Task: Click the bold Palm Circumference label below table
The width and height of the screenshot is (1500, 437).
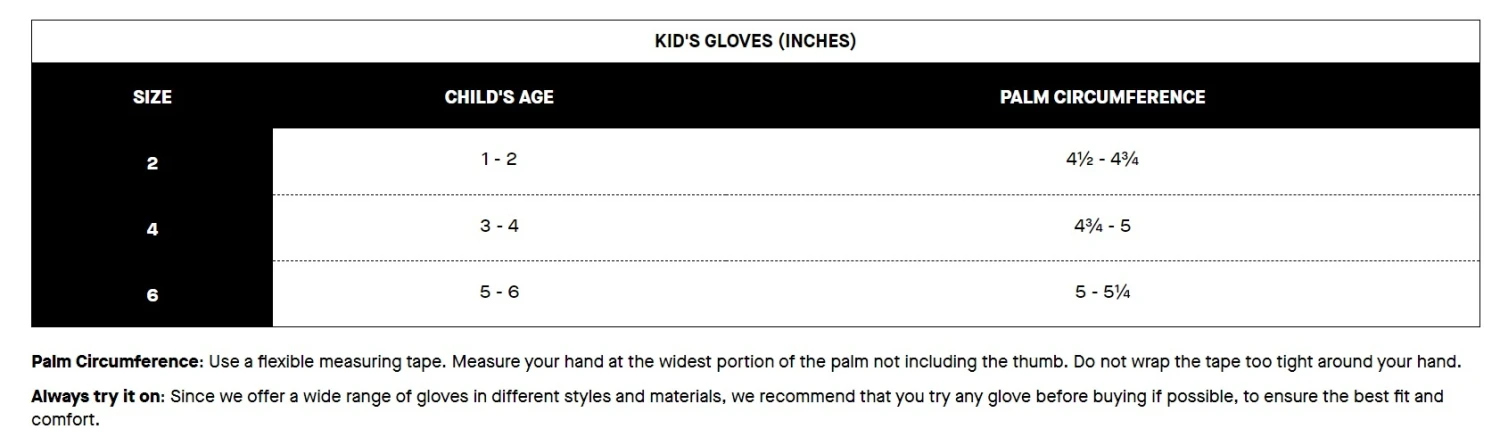Action: coord(117,361)
